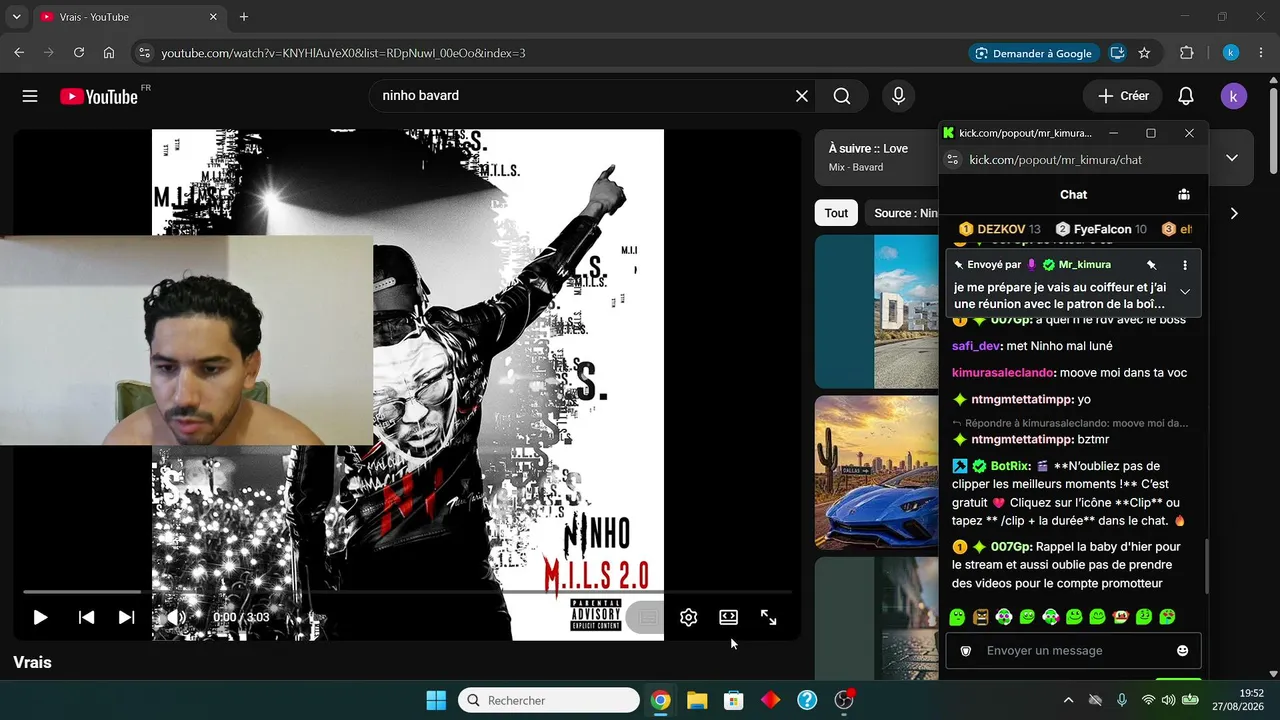Click the DEZKOV leaderboard entry
The image size is (1280, 720).
point(1000,229)
